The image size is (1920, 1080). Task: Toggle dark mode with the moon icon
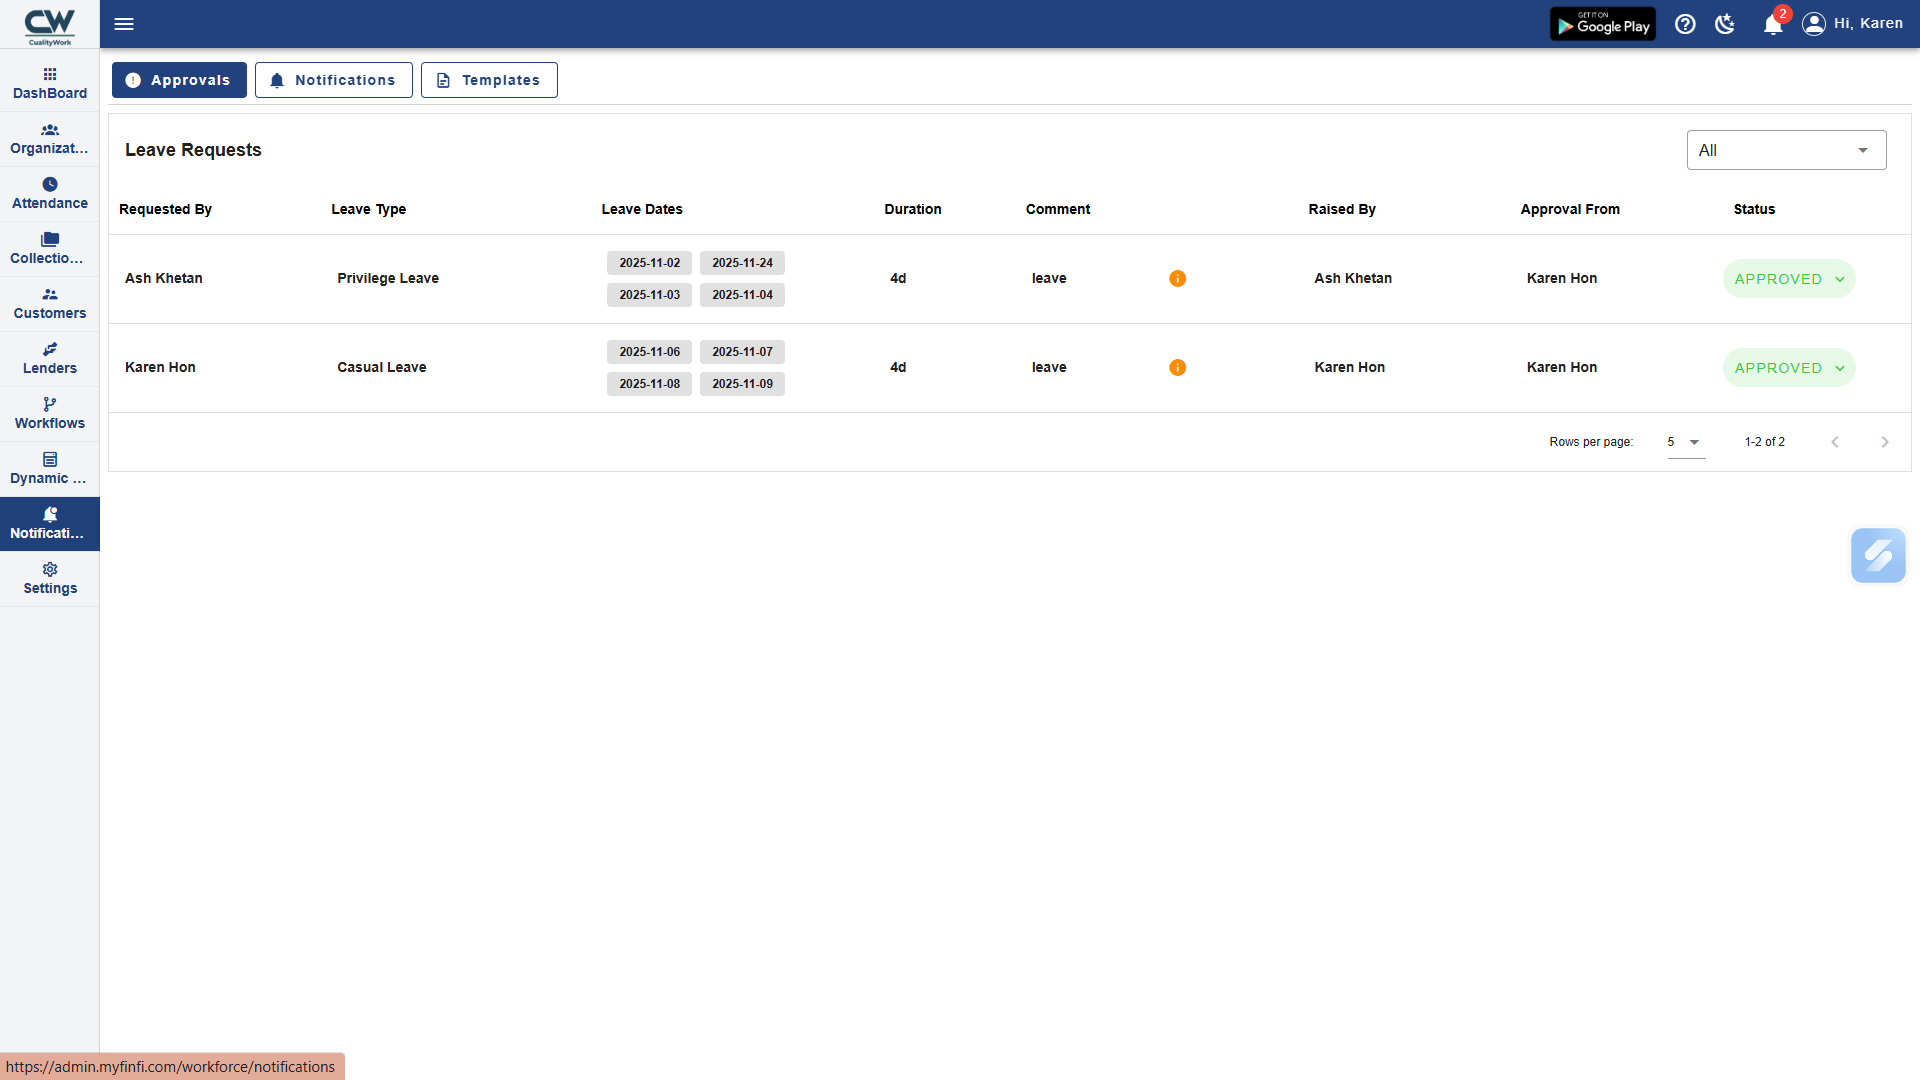tap(1724, 23)
